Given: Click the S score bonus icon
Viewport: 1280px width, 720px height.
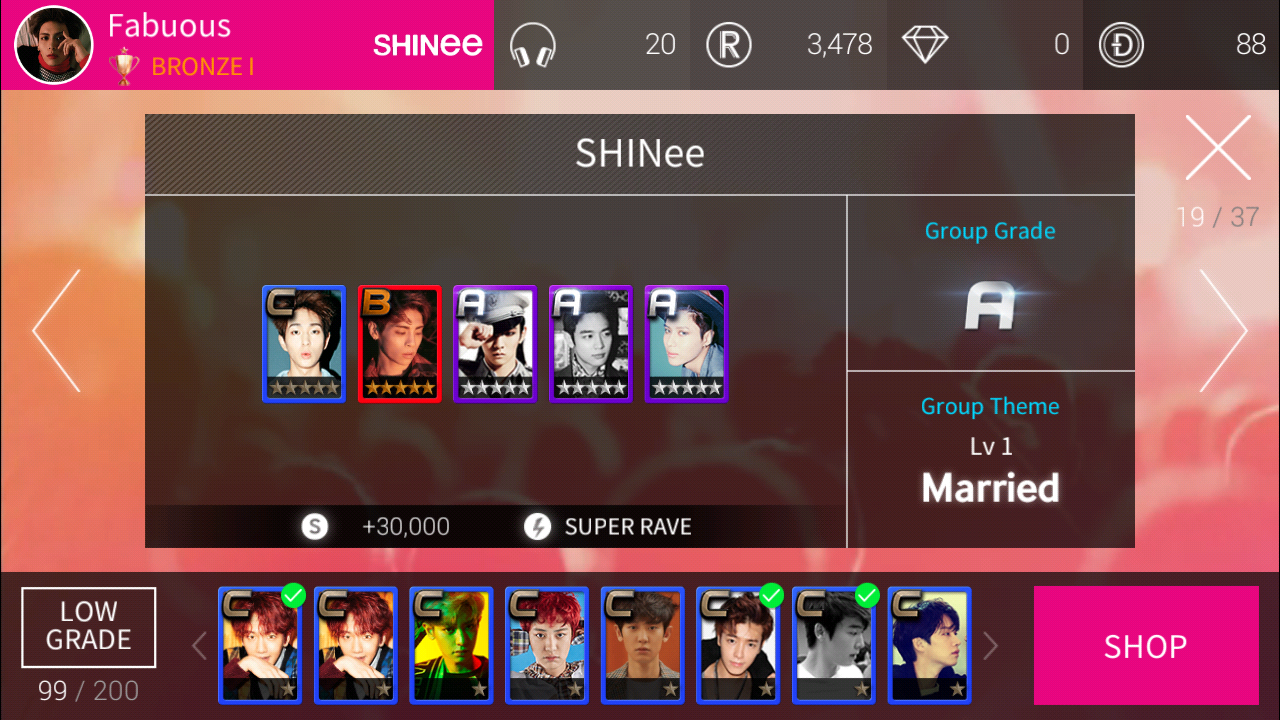Looking at the screenshot, I should click(315, 526).
